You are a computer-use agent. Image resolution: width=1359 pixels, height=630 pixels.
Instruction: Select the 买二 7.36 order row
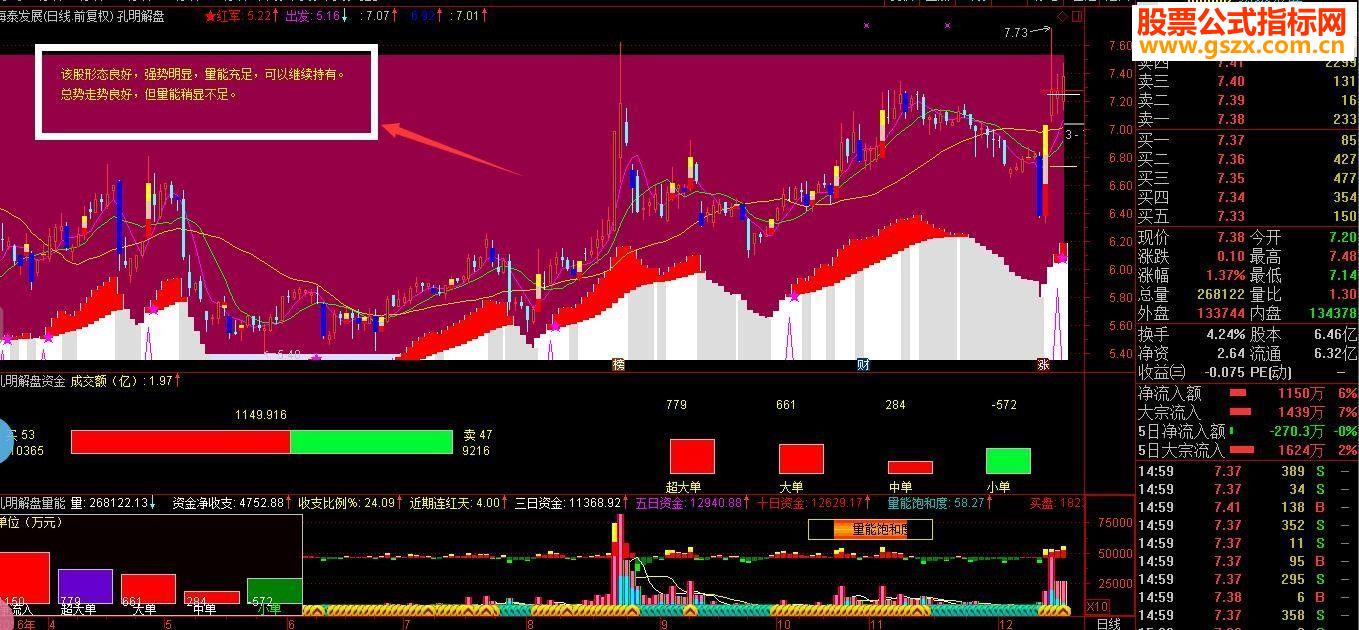tap(1247, 159)
